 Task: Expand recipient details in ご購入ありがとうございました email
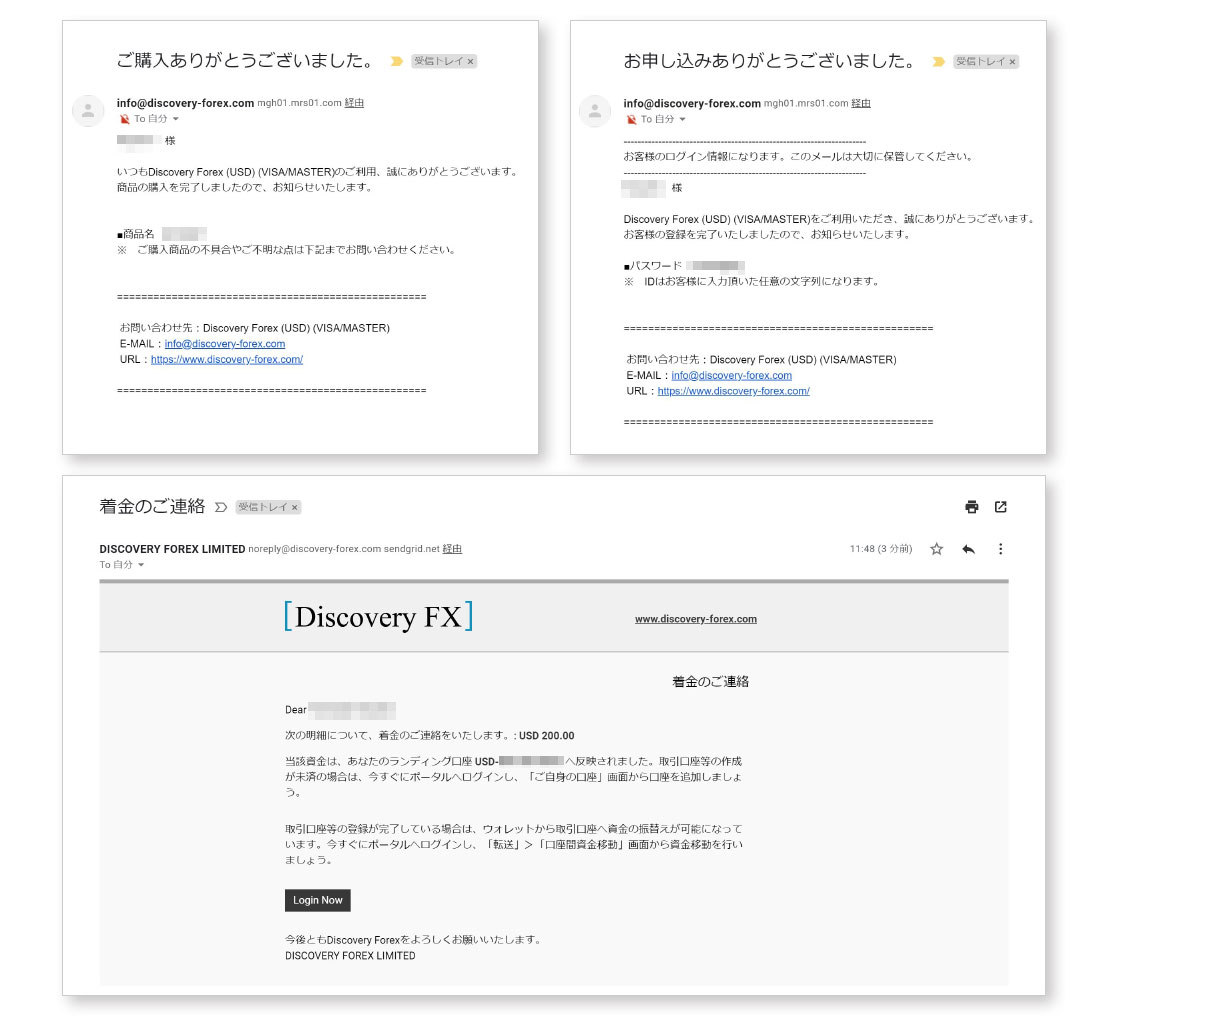tap(176, 119)
